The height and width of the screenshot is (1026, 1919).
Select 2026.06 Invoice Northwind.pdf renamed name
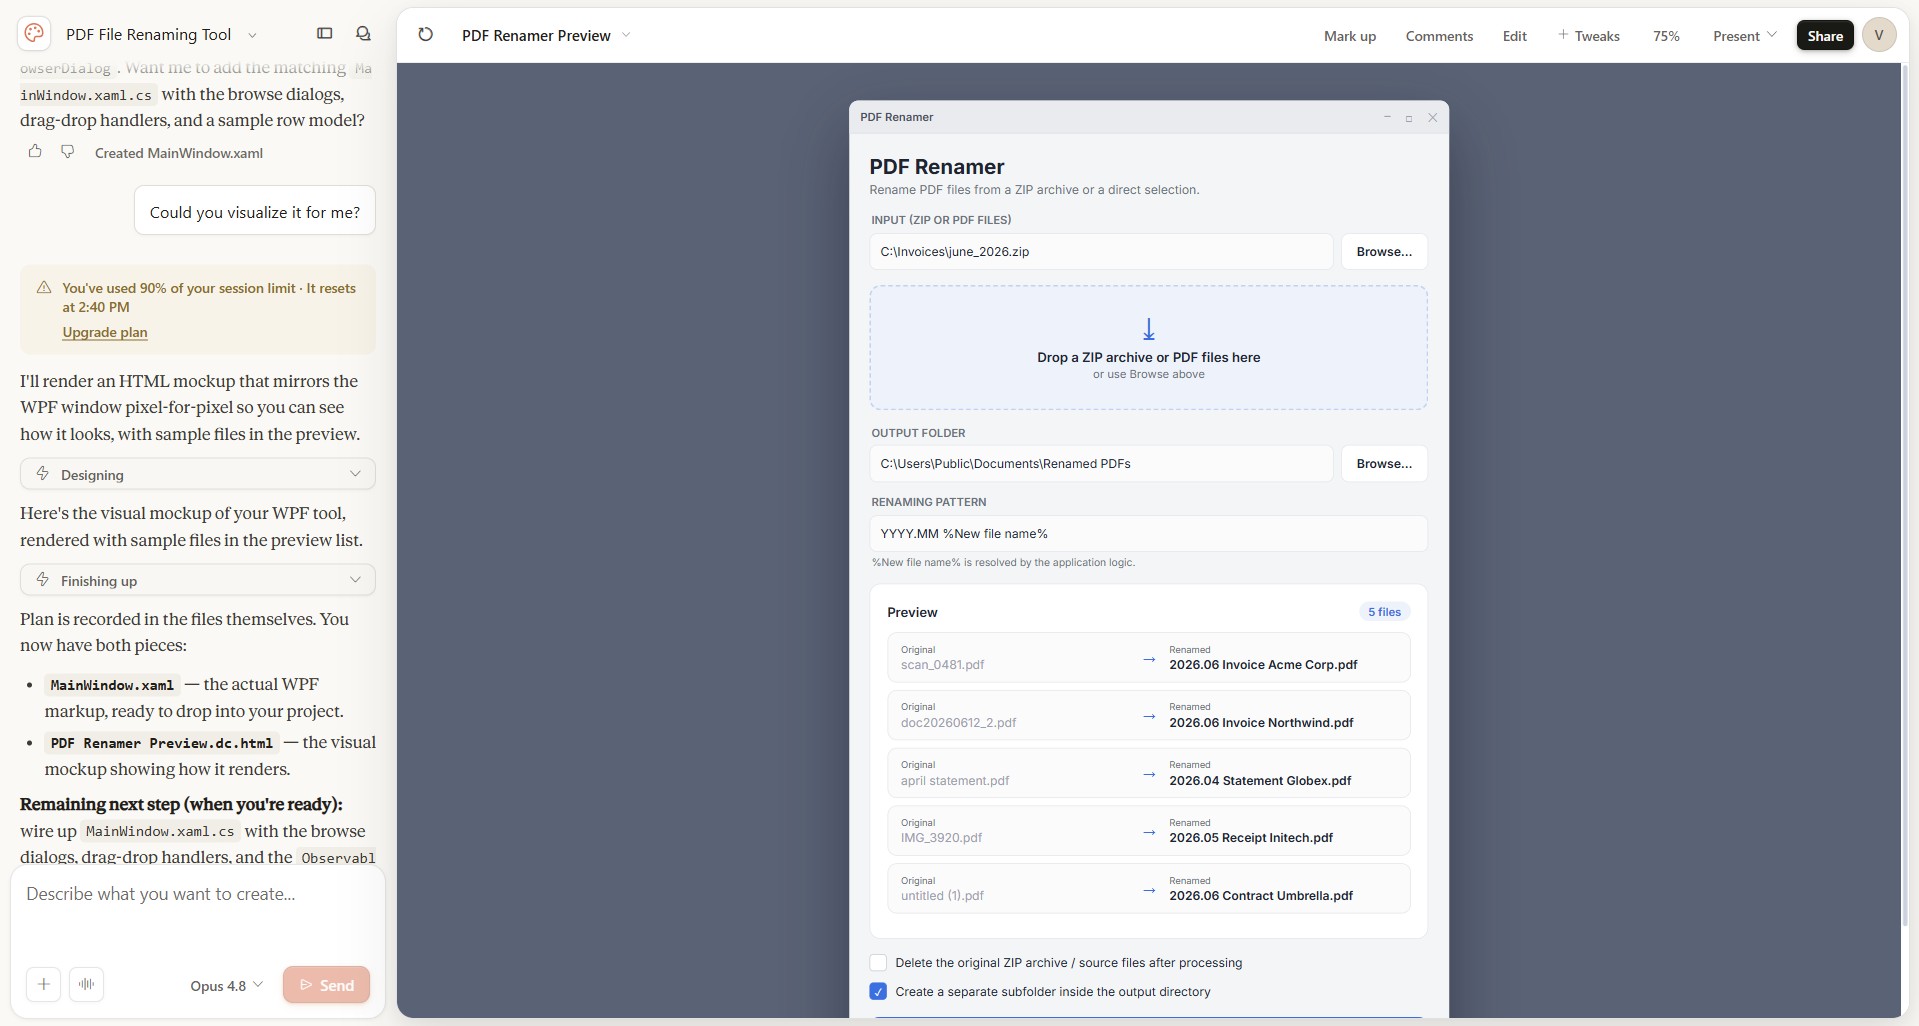[1261, 723]
